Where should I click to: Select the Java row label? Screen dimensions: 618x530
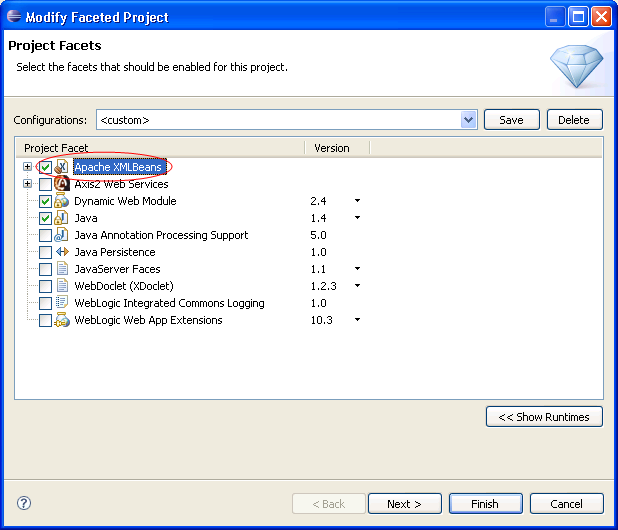click(86, 218)
